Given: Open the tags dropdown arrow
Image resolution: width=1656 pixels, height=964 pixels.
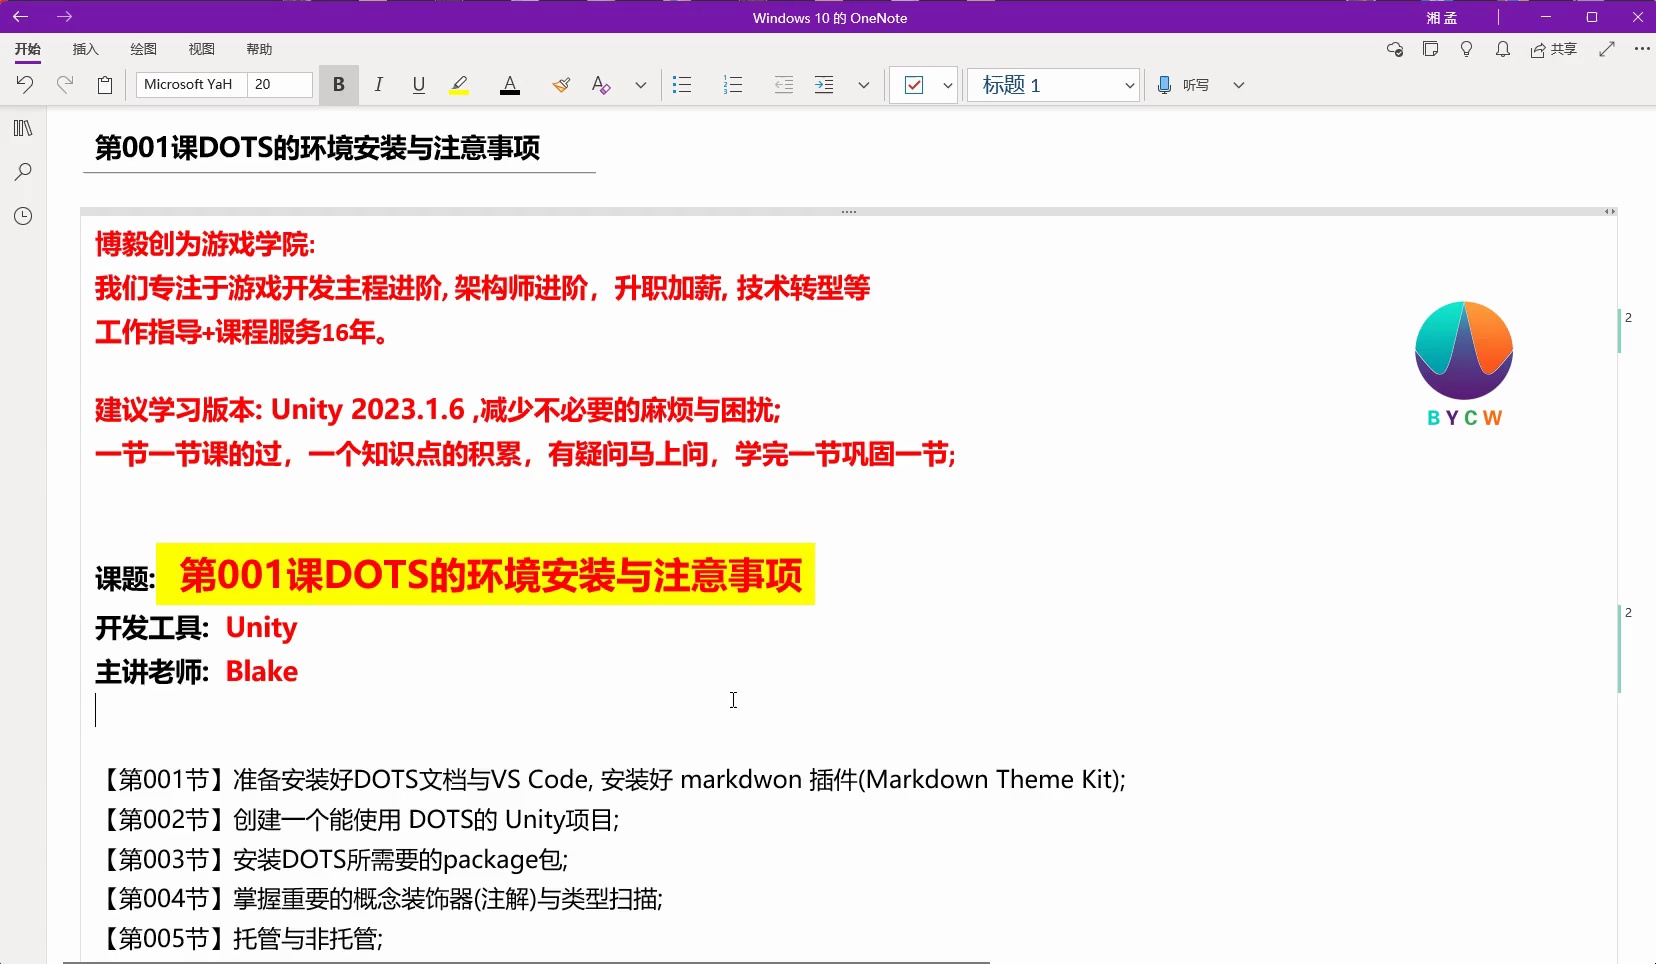Looking at the screenshot, I should coord(947,85).
